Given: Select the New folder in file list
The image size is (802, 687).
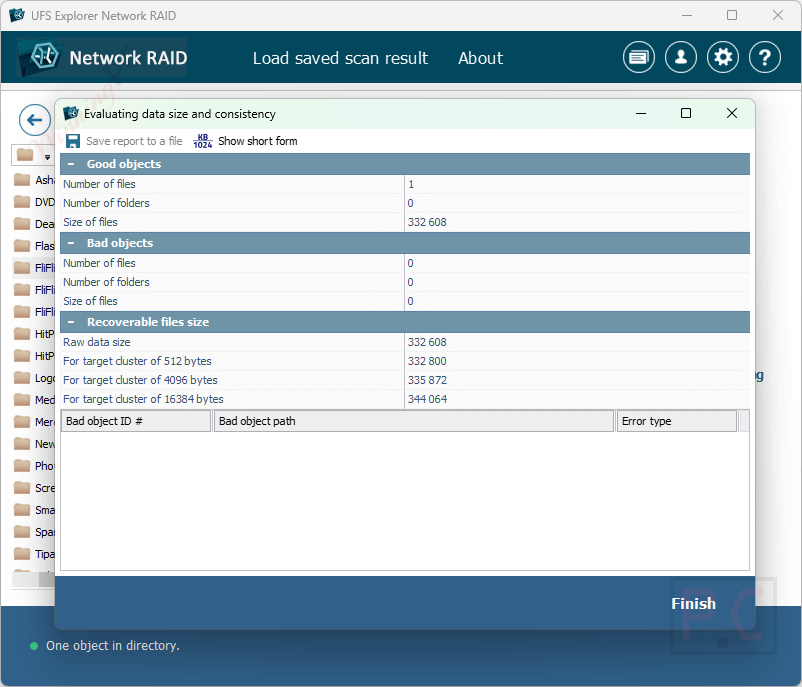Looking at the screenshot, I should coord(34,444).
